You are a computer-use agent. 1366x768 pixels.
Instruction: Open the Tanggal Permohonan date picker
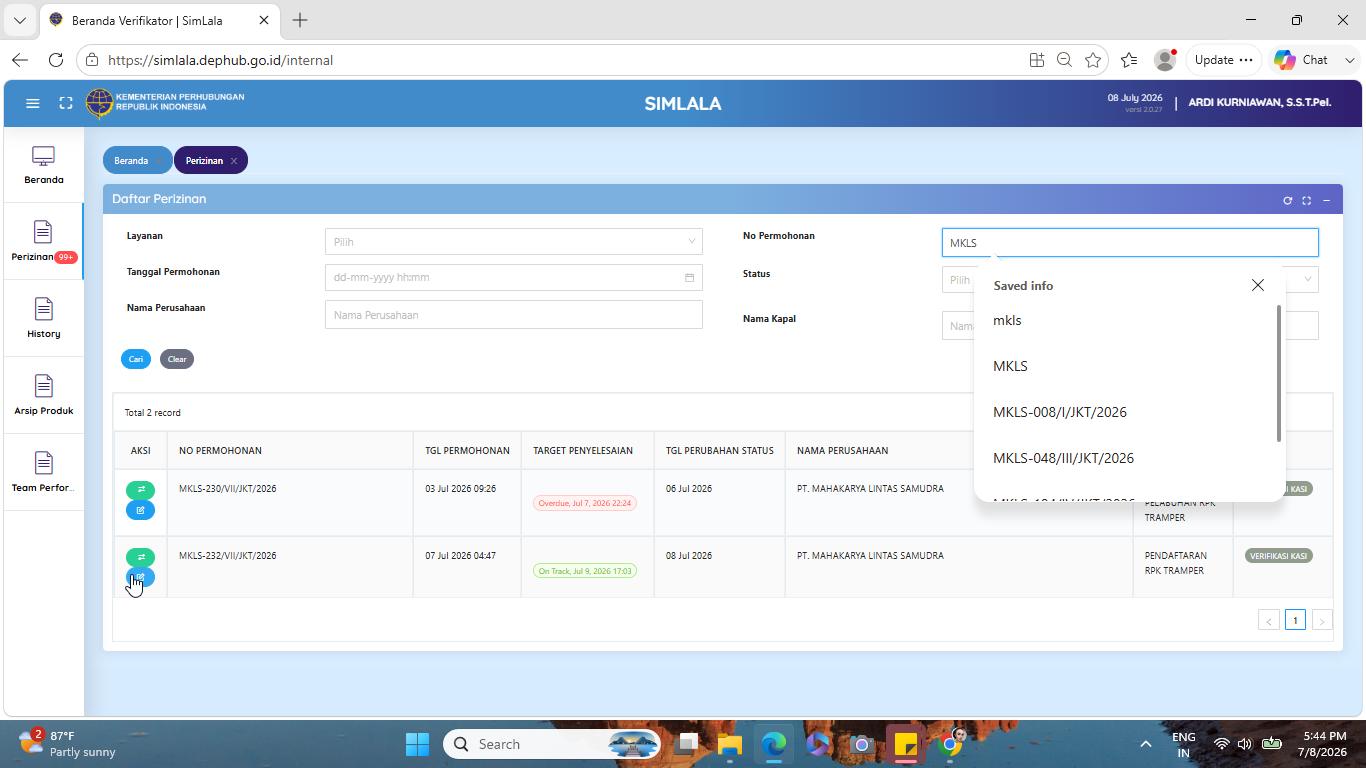tap(513, 277)
